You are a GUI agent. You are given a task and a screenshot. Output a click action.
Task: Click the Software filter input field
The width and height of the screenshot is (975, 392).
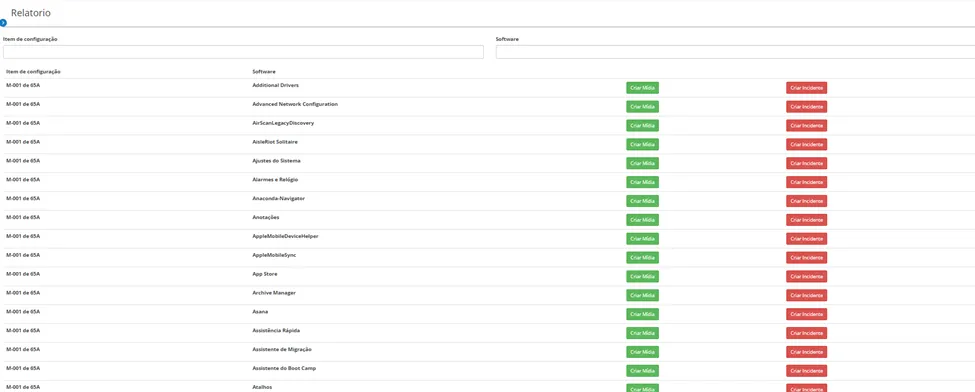click(735, 52)
